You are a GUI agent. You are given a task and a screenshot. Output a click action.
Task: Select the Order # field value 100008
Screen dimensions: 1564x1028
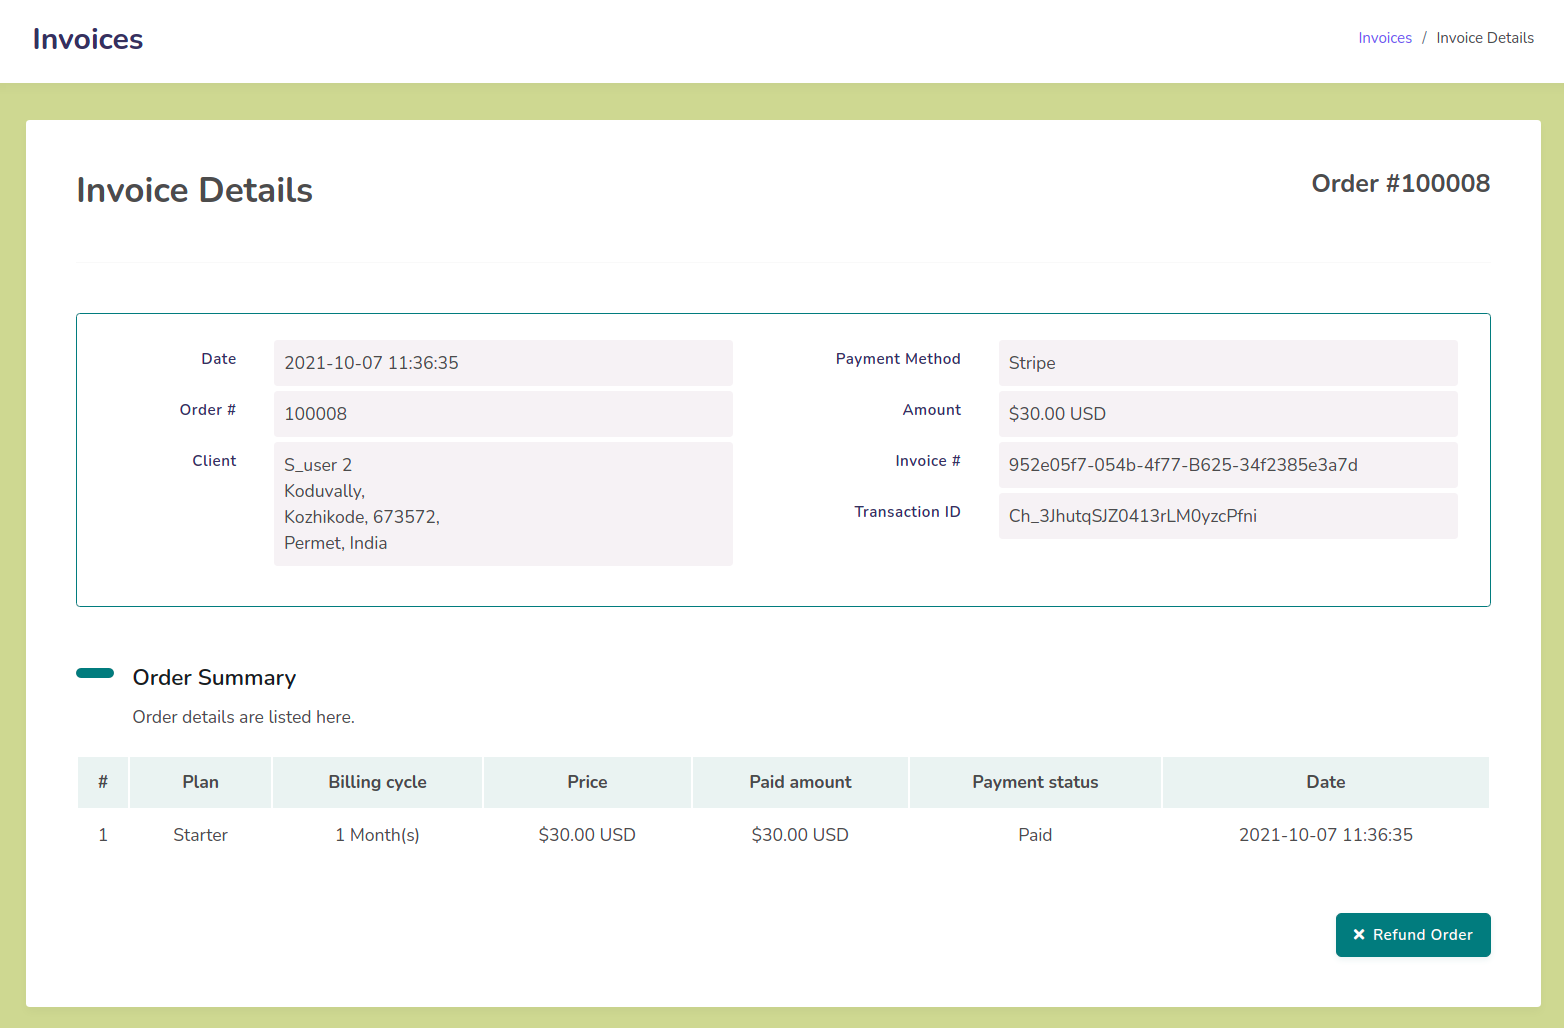[502, 414]
